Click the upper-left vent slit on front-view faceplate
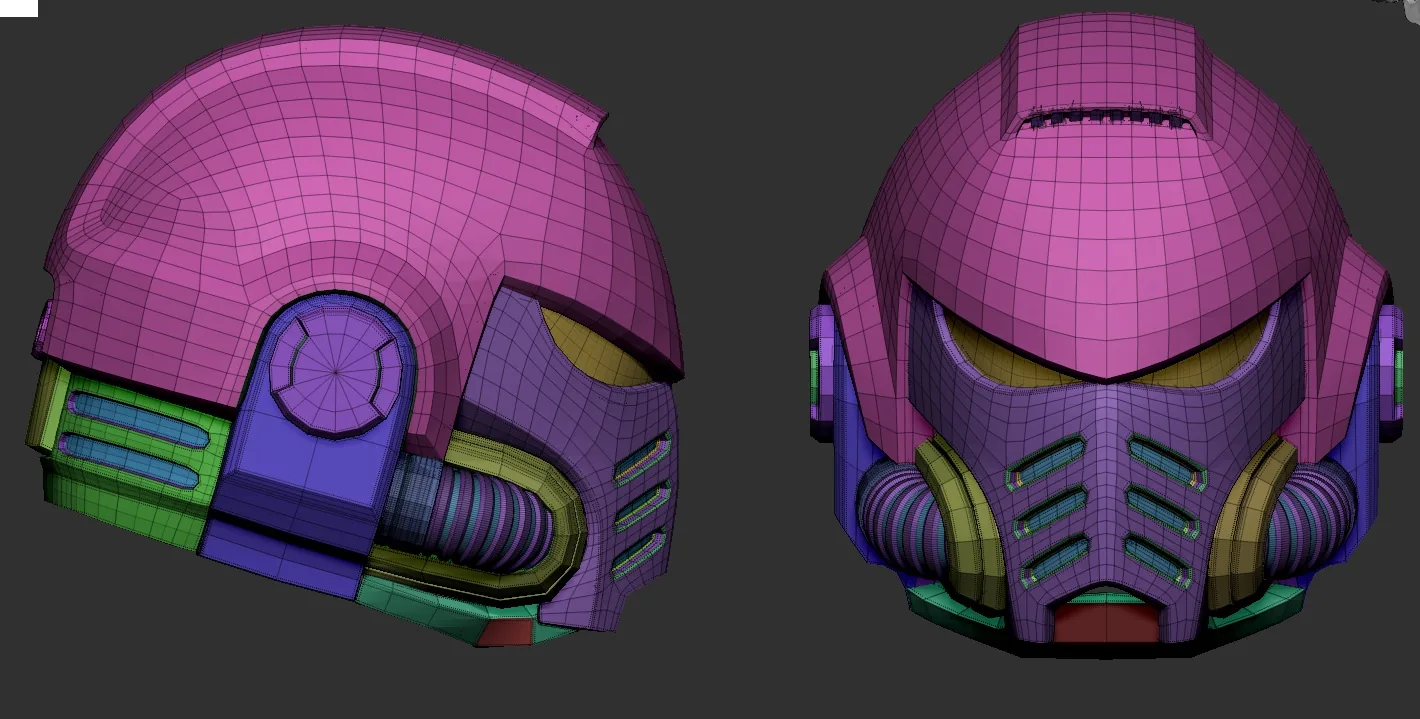 [x=1045, y=462]
